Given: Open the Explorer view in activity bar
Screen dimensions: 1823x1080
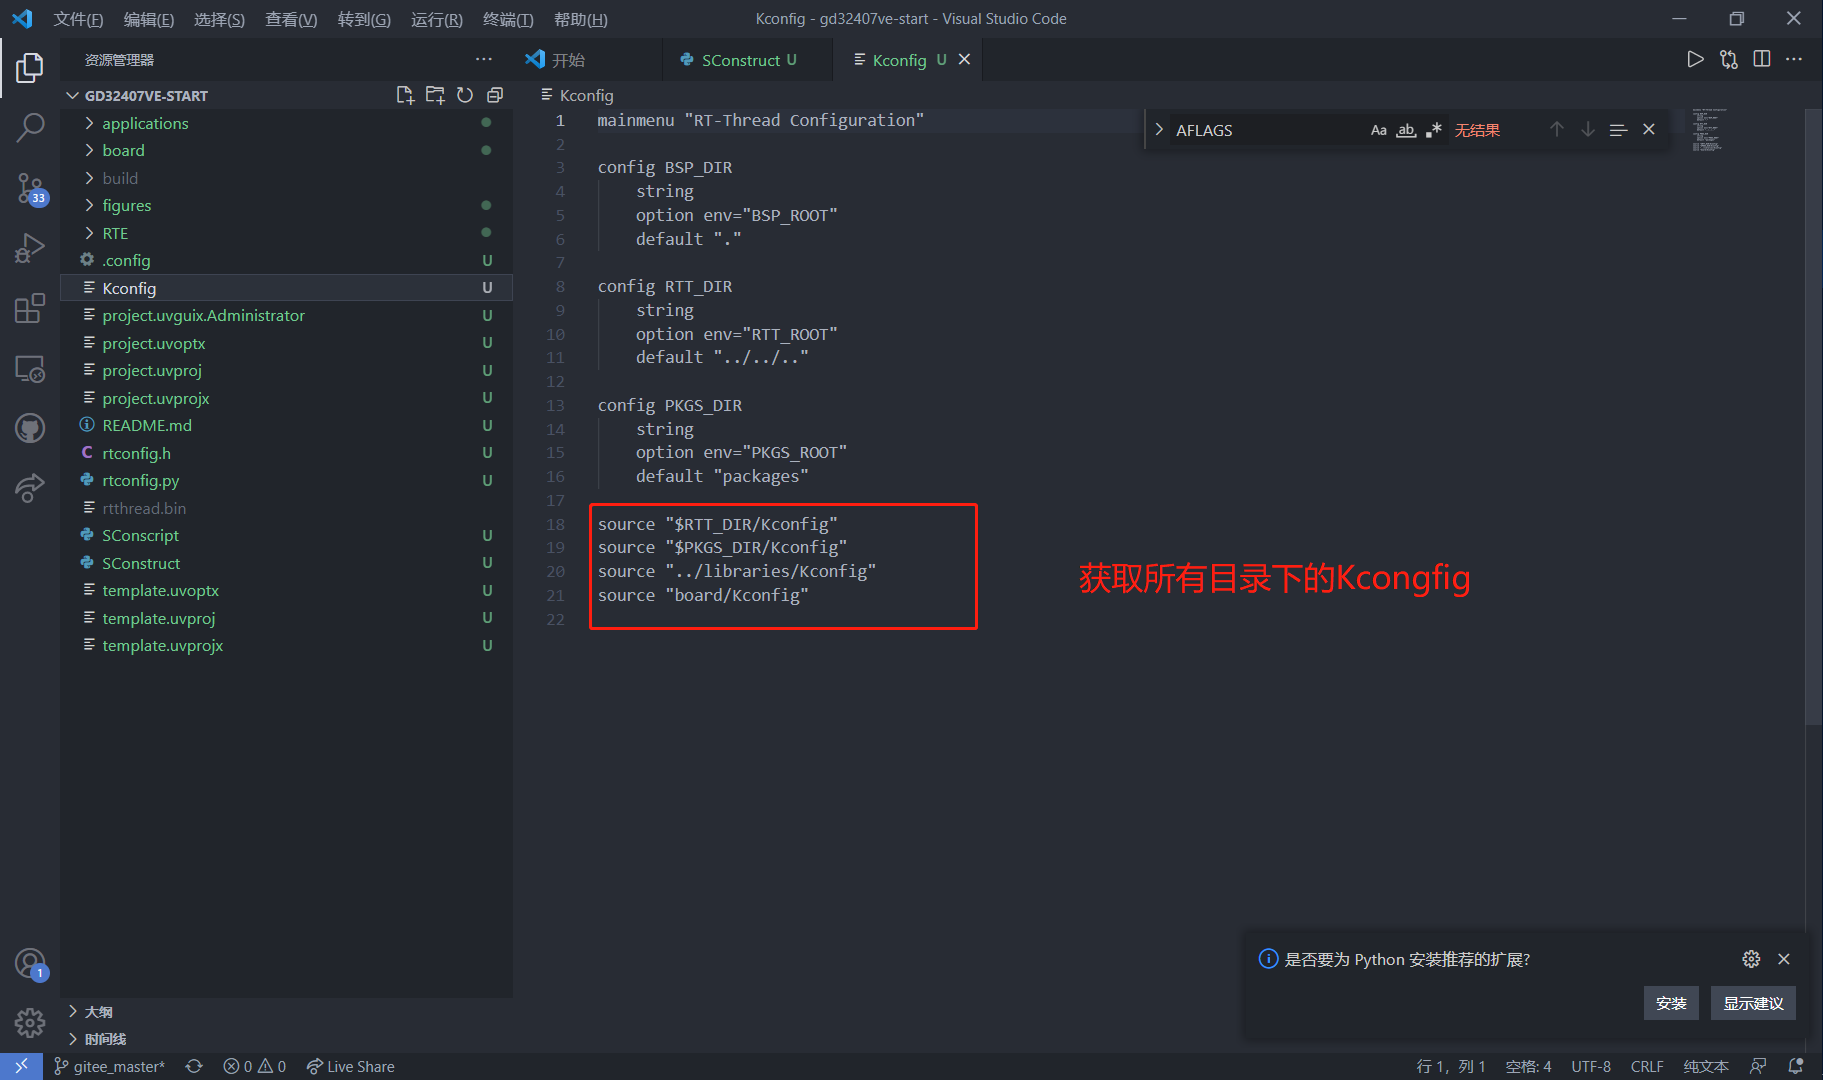Looking at the screenshot, I should click(x=30, y=68).
